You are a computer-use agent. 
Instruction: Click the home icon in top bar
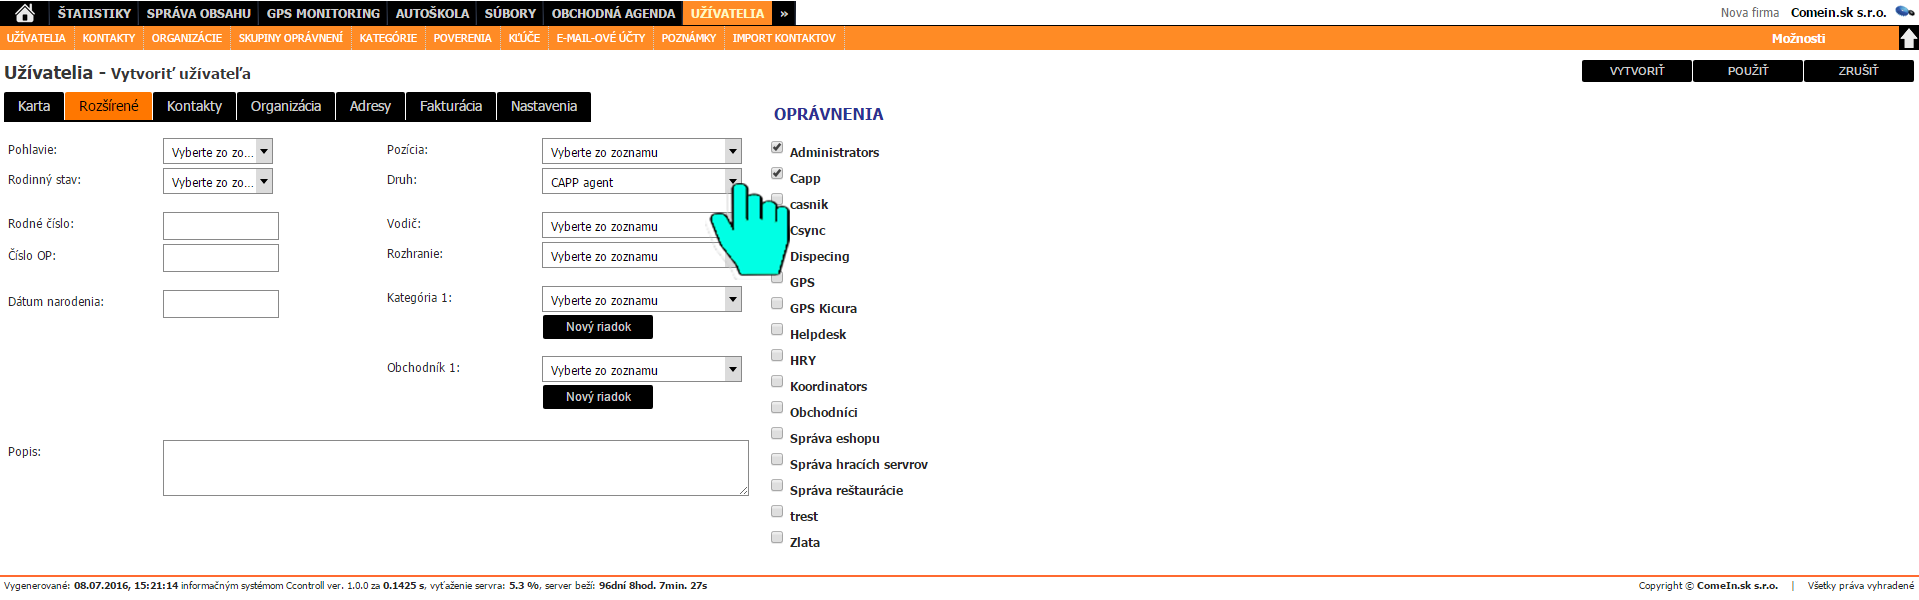point(25,13)
